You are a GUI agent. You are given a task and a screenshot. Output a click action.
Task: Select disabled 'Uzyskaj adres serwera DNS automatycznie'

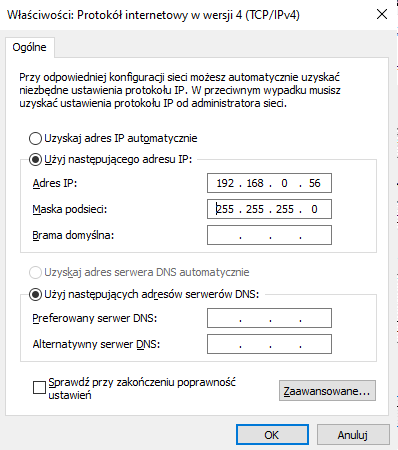click(x=35, y=272)
